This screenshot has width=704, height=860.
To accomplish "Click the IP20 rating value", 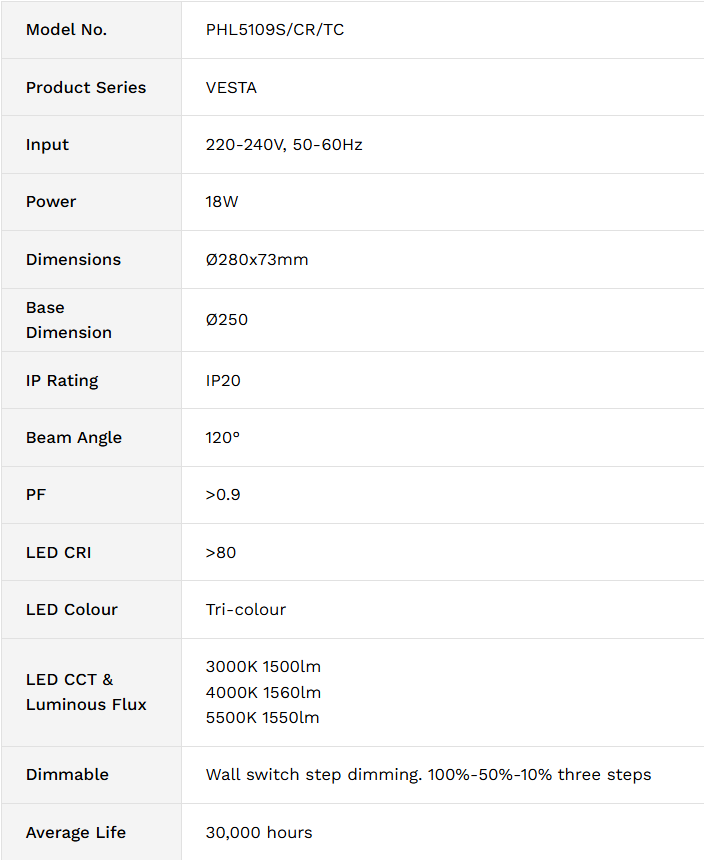I will click(x=223, y=381).
